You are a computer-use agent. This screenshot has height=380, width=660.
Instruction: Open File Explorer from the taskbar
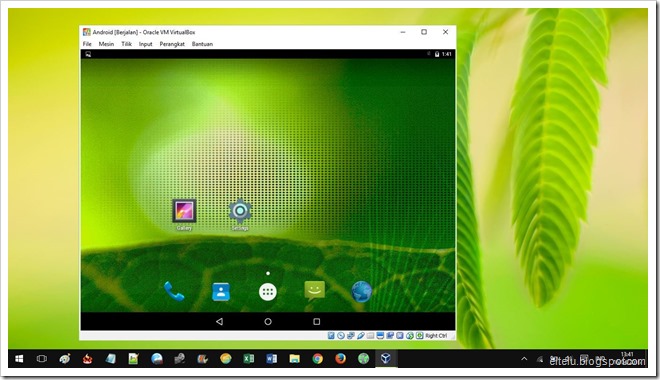[x=294, y=359]
